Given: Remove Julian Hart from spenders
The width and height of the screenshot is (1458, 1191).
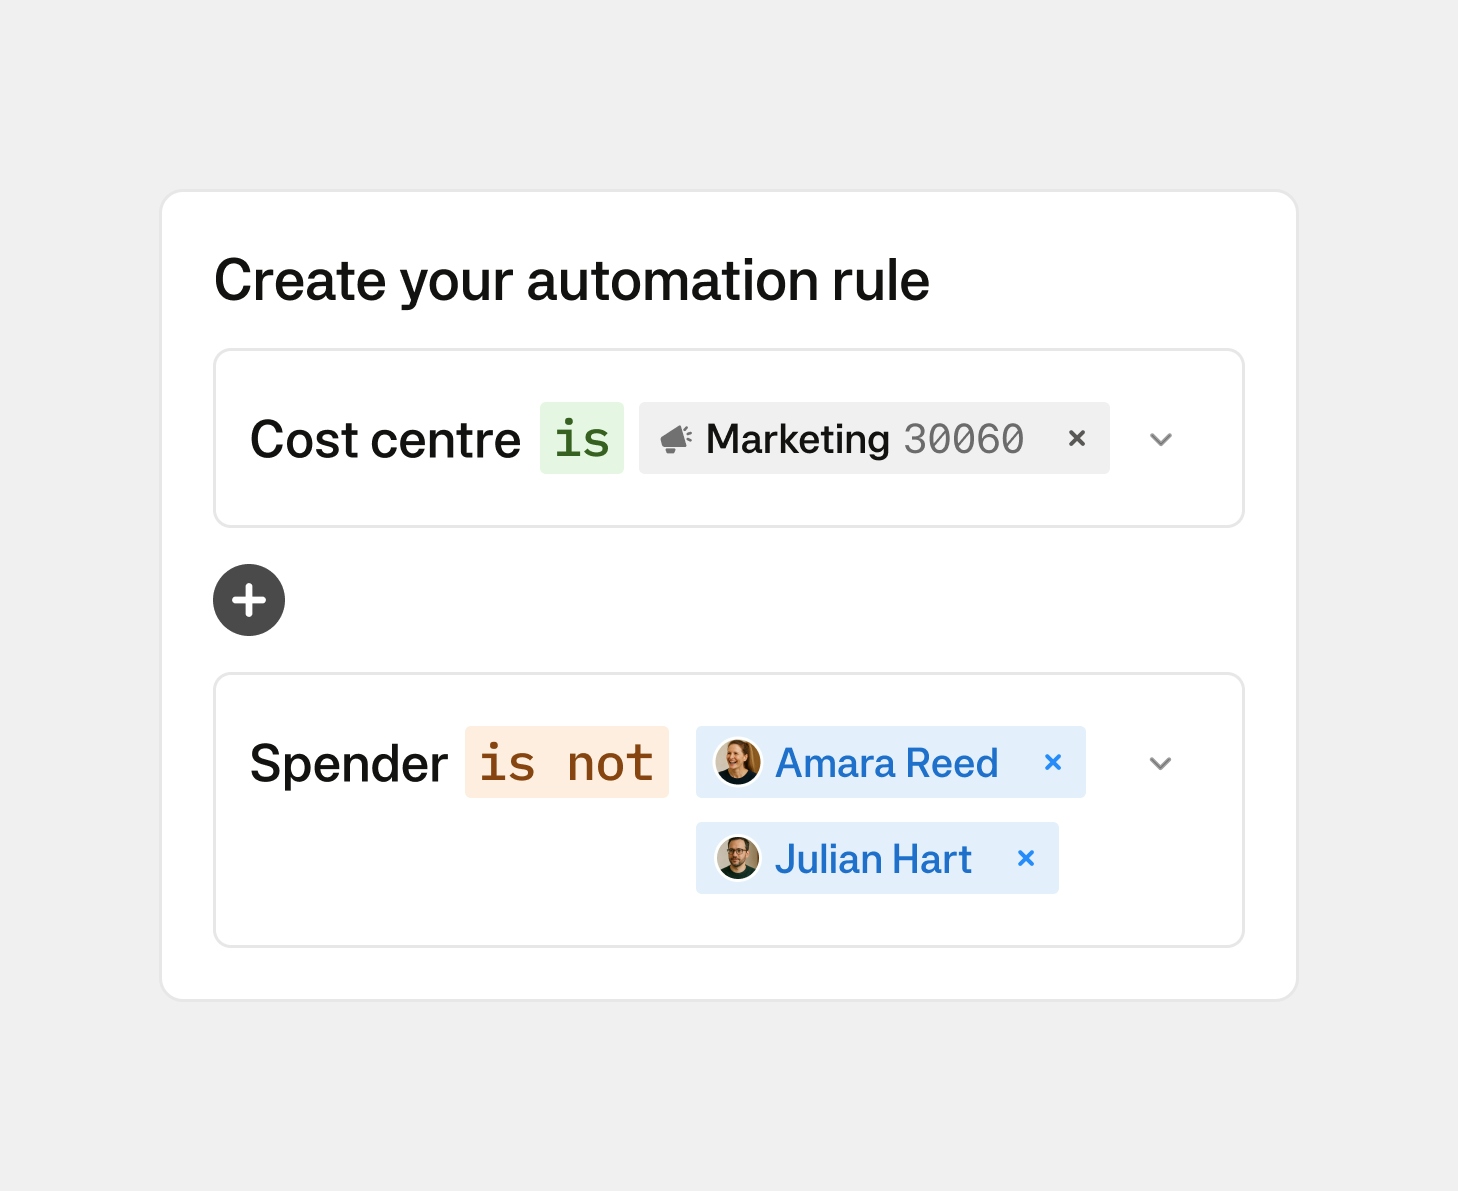Looking at the screenshot, I should point(1026,858).
